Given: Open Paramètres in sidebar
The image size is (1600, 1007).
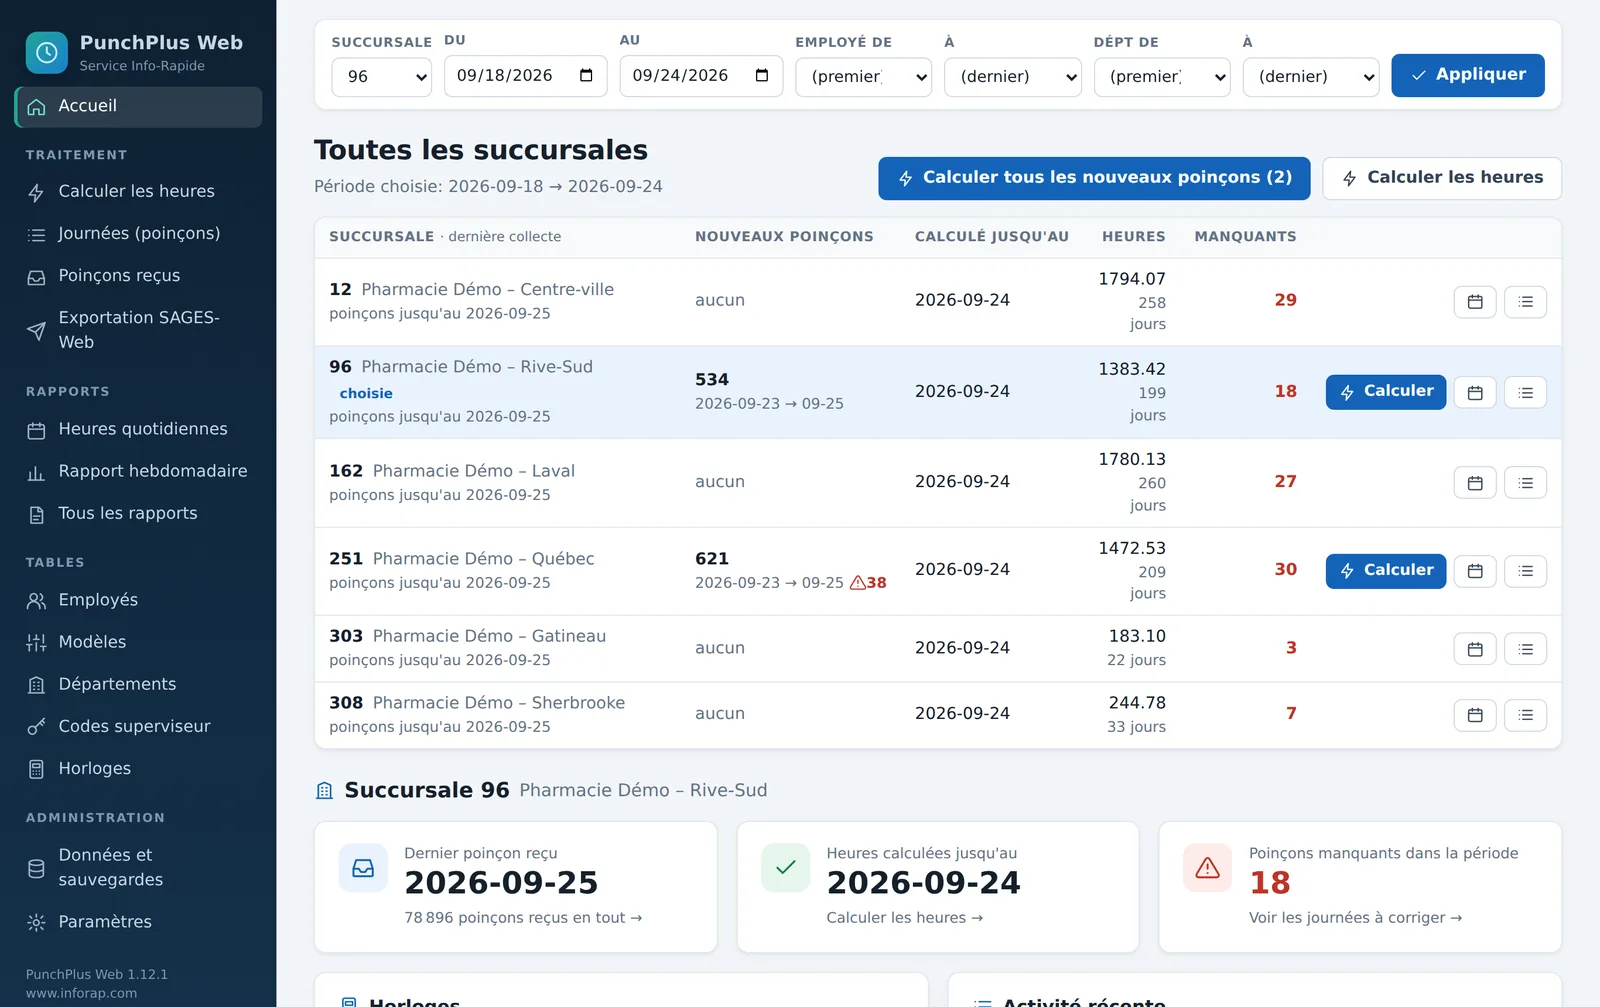Looking at the screenshot, I should (138, 923).
